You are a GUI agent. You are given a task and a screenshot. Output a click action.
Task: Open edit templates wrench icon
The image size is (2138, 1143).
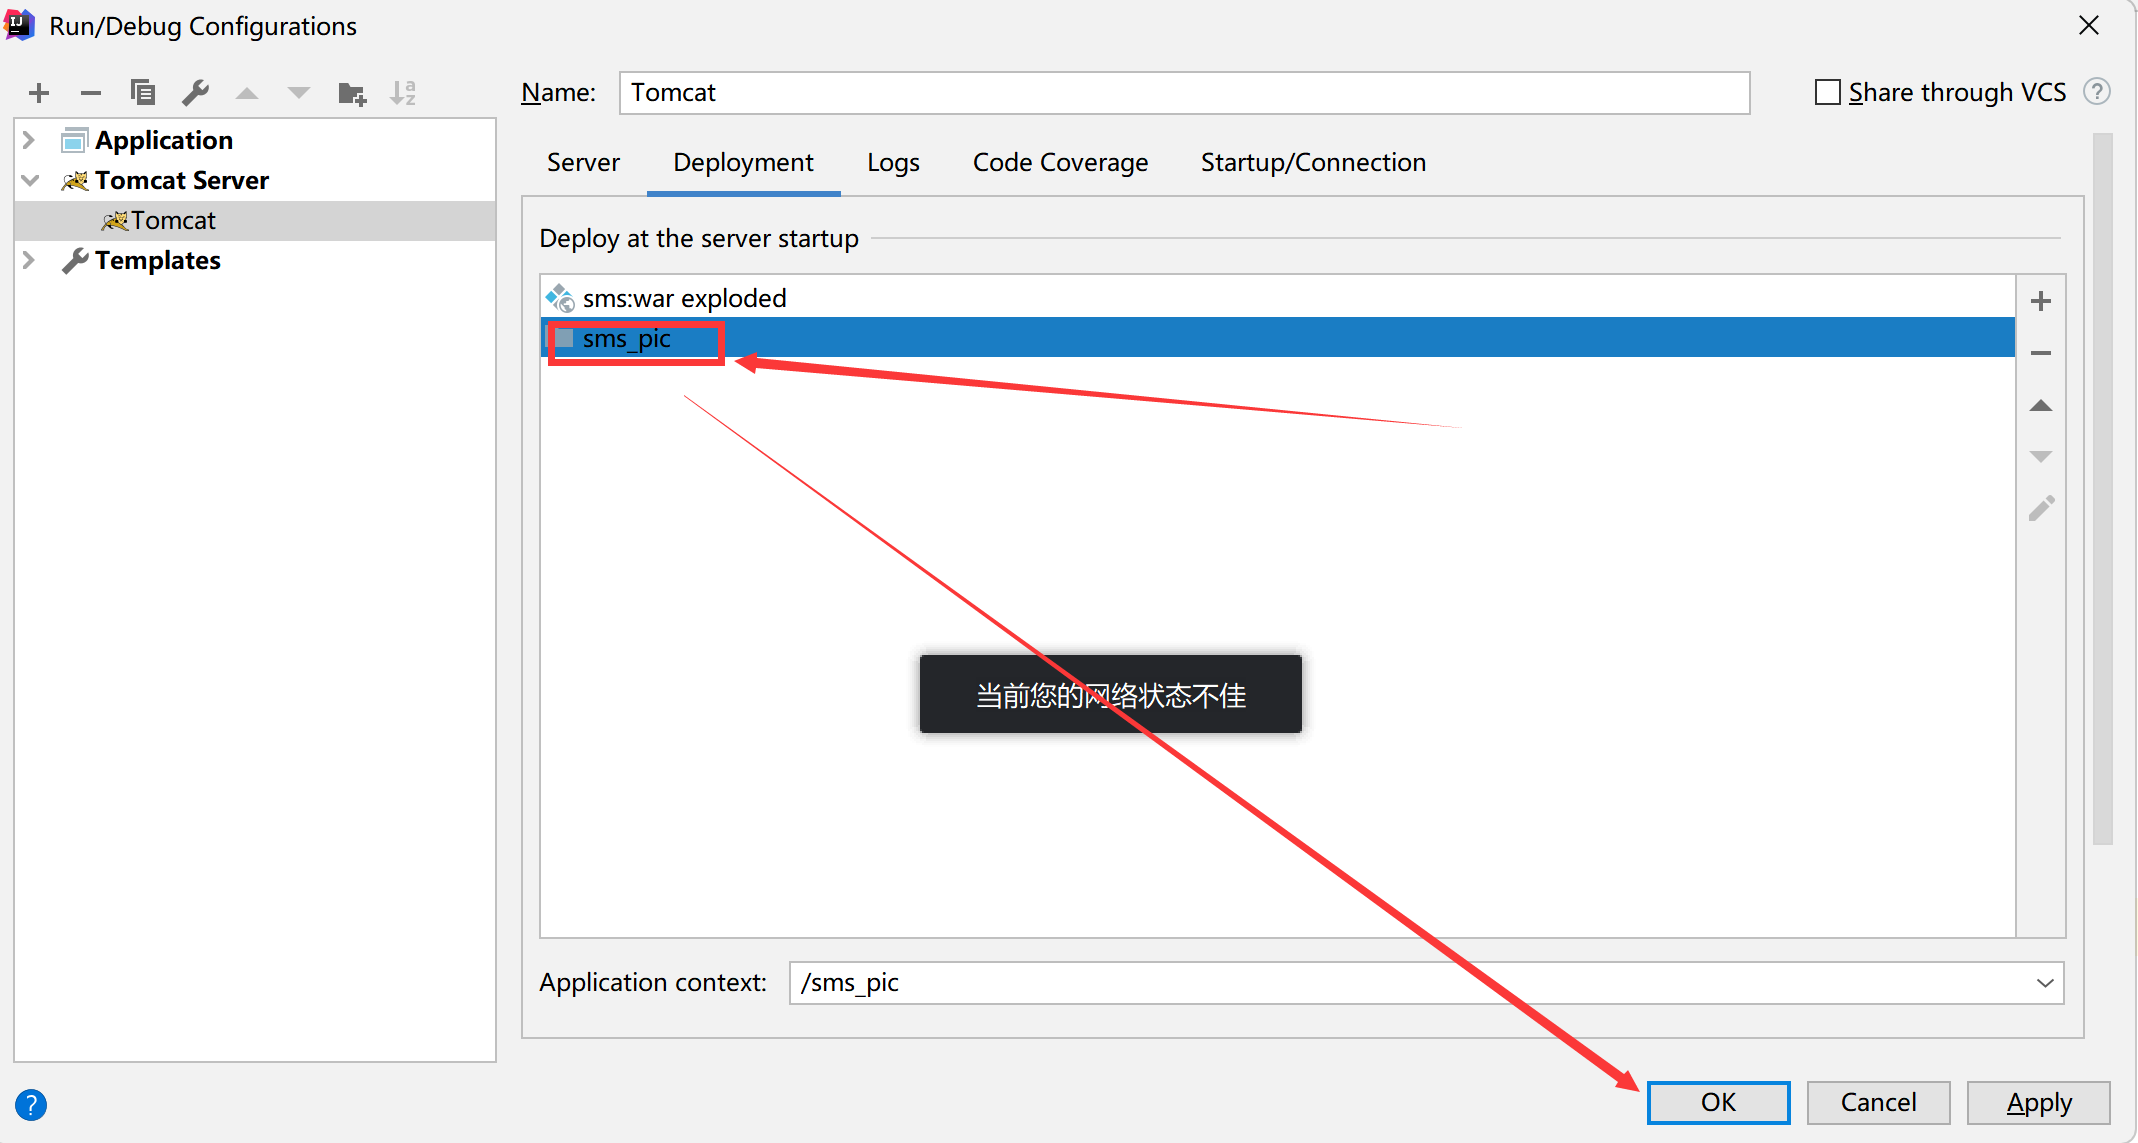tap(195, 93)
